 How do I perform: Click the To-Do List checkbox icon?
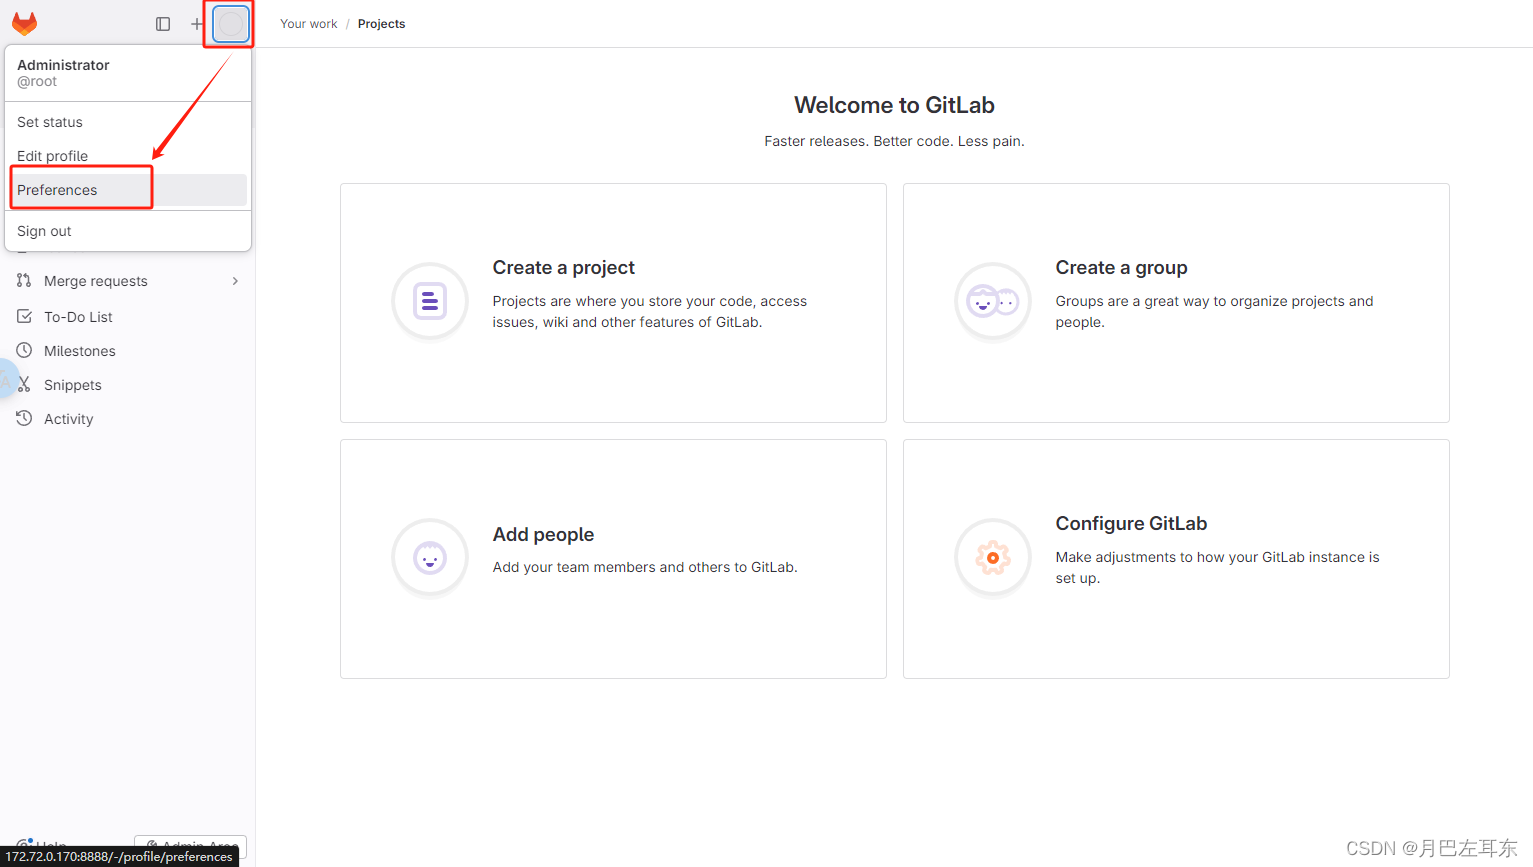(x=24, y=317)
